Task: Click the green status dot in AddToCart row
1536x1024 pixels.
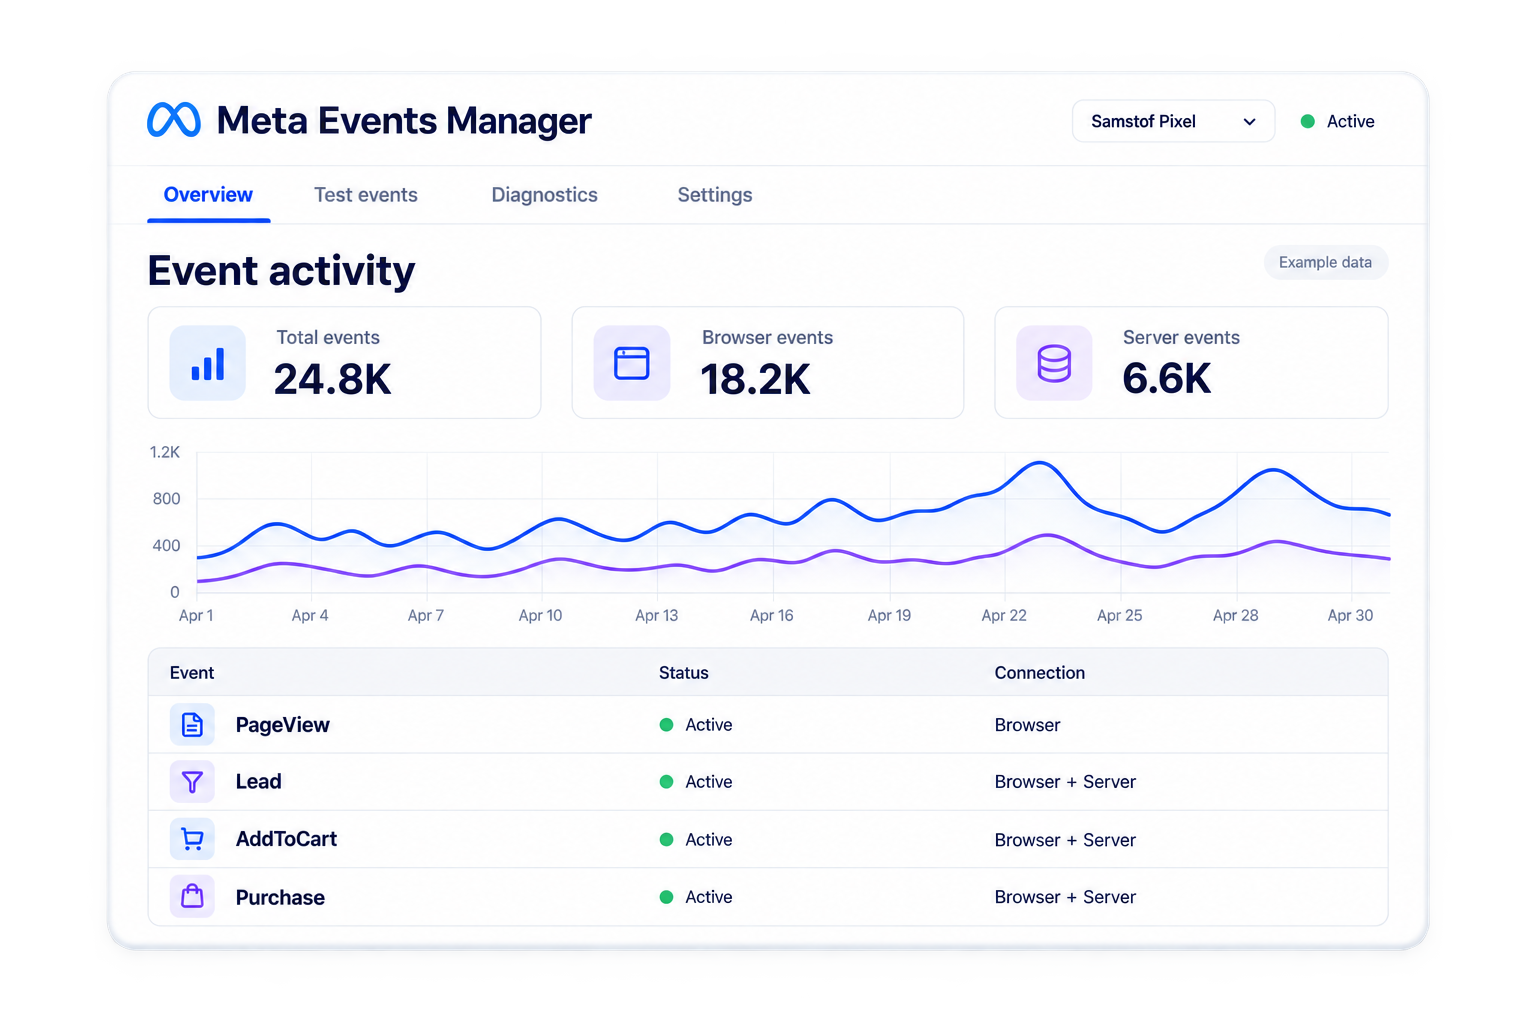Action: pos(666,840)
